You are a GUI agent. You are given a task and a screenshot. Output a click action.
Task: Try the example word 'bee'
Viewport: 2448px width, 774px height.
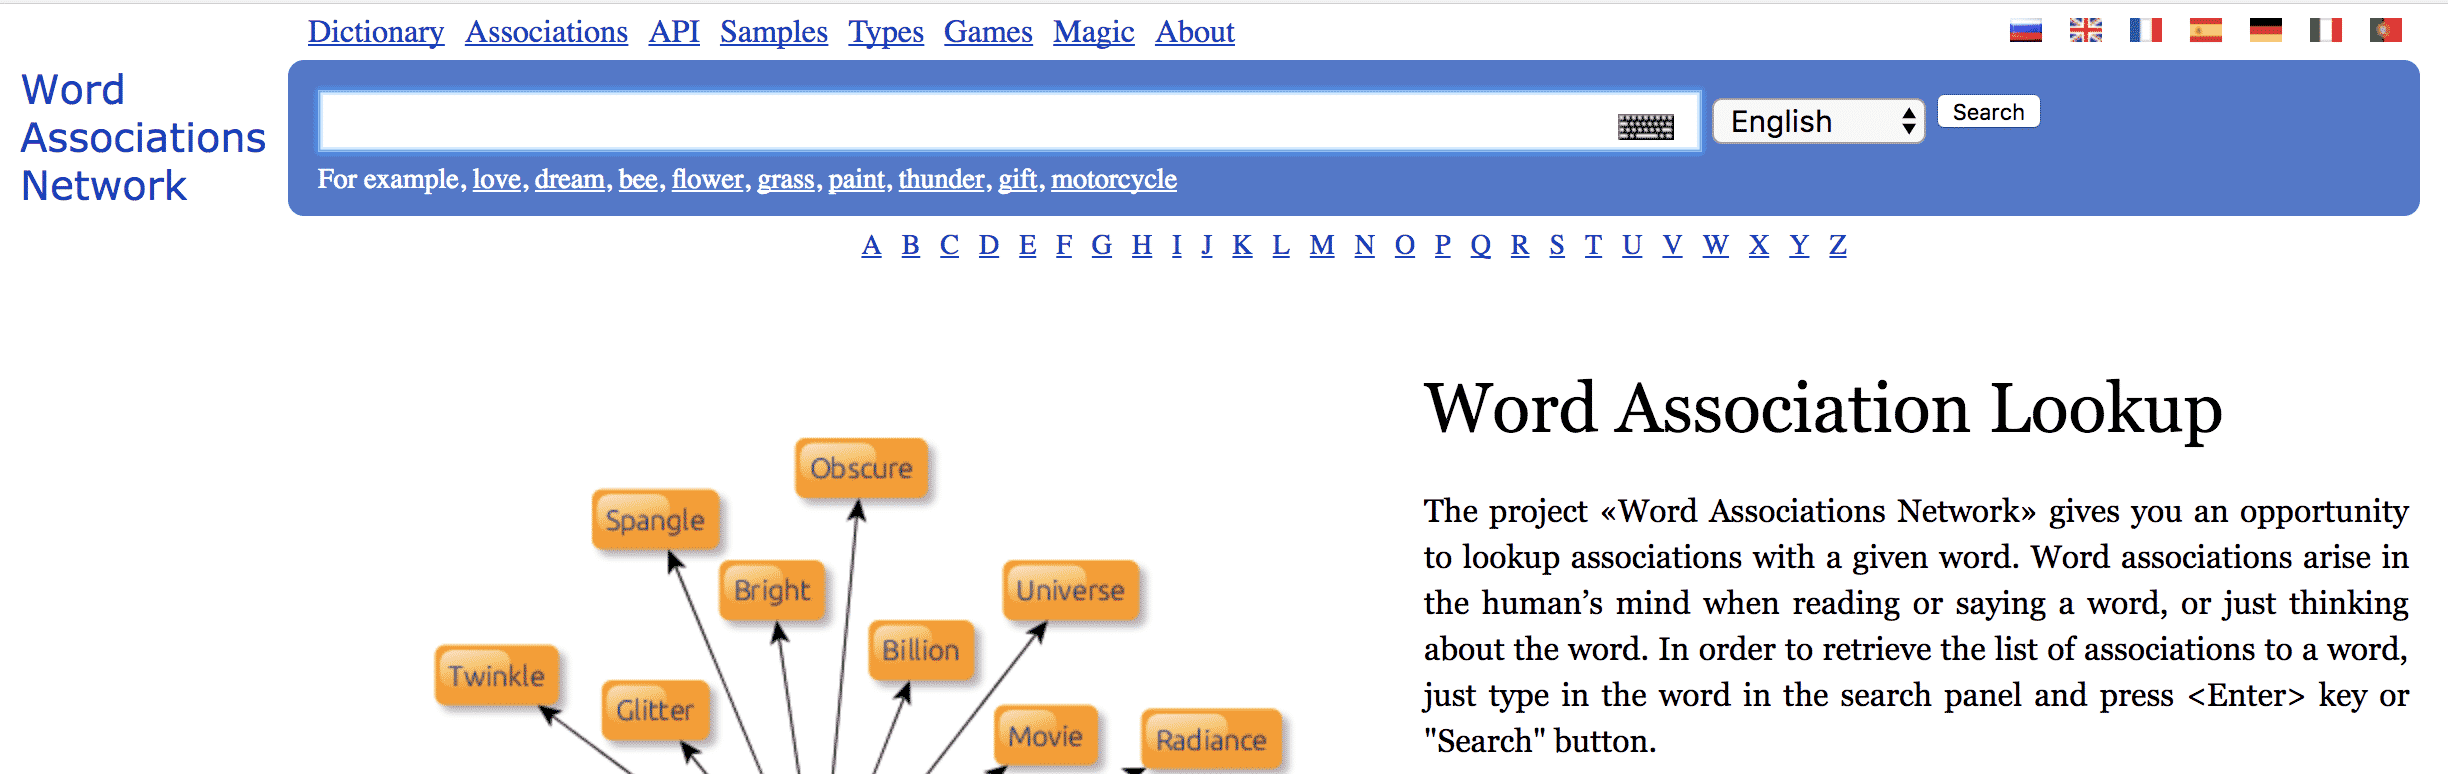pyautogui.click(x=638, y=179)
